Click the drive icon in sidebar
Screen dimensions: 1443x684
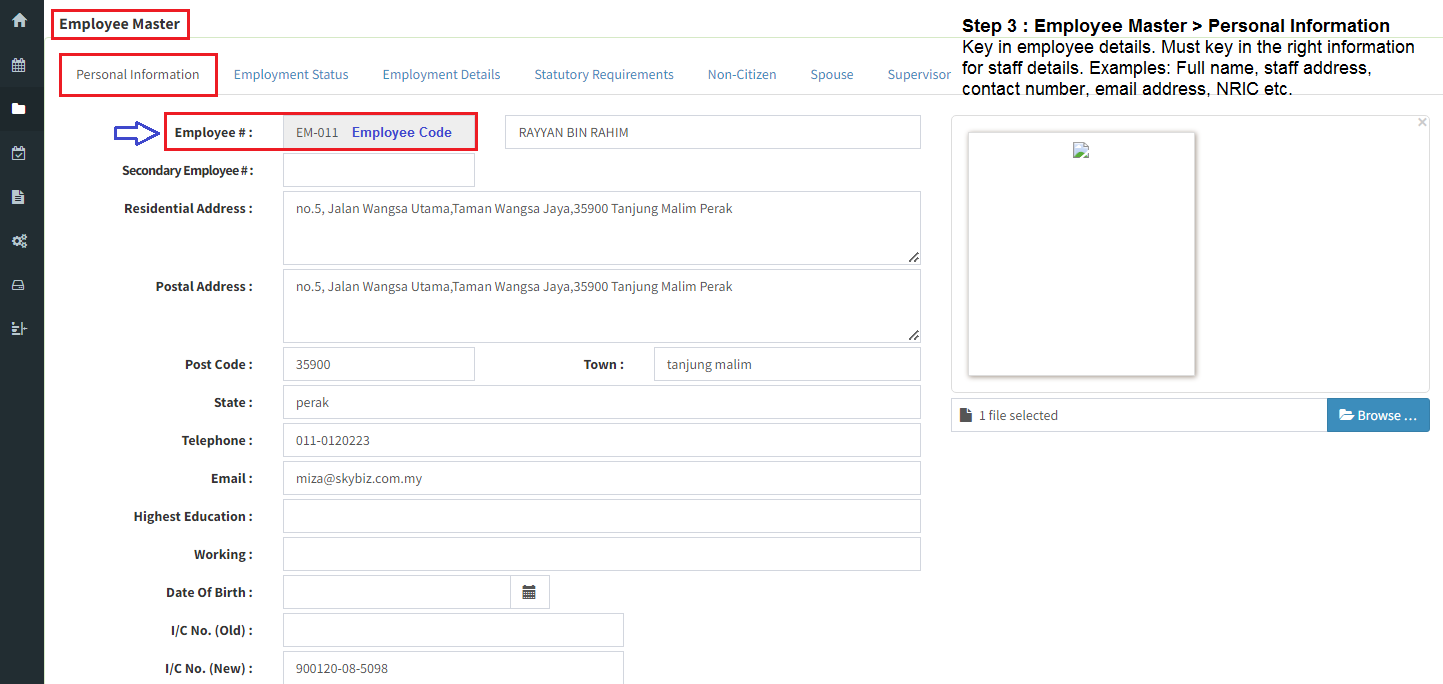19,285
